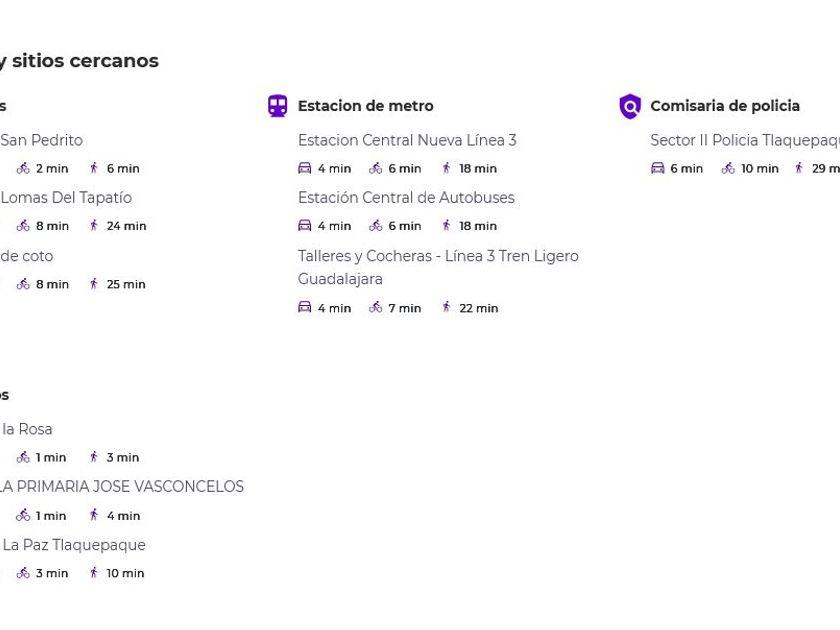The image size is (840, 630).
Task: Click the purple police station shield icon
Action: [630, 106]
